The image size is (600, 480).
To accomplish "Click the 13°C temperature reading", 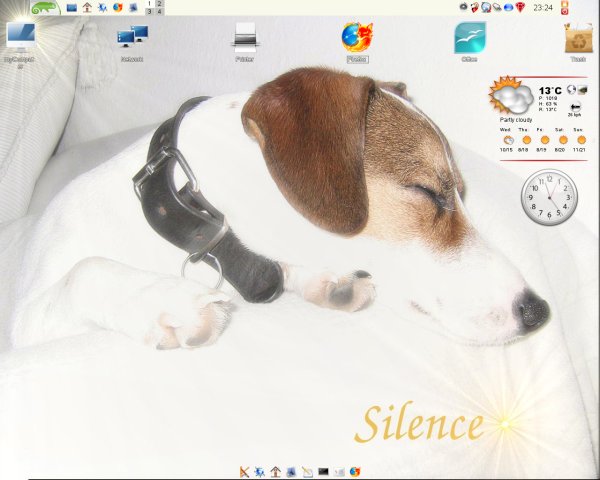I will click(x=550, y=91).
